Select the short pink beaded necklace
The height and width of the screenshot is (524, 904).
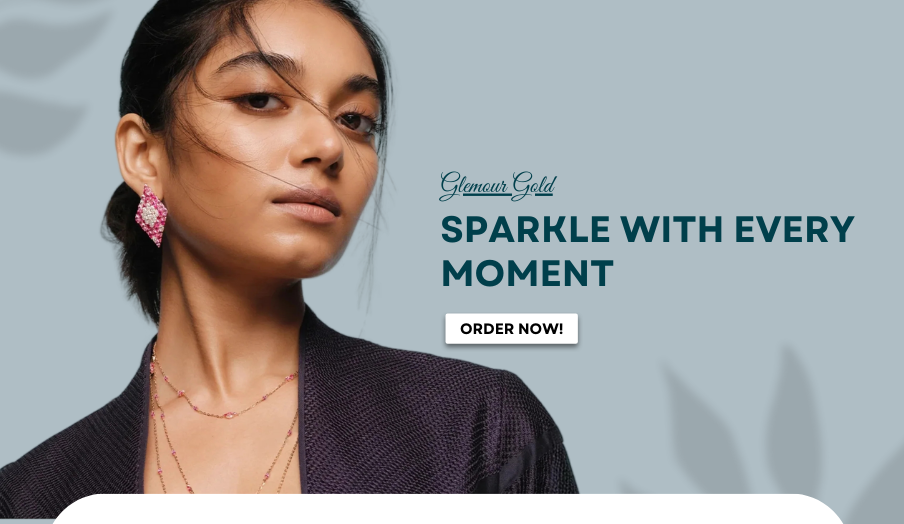point(225,392)
